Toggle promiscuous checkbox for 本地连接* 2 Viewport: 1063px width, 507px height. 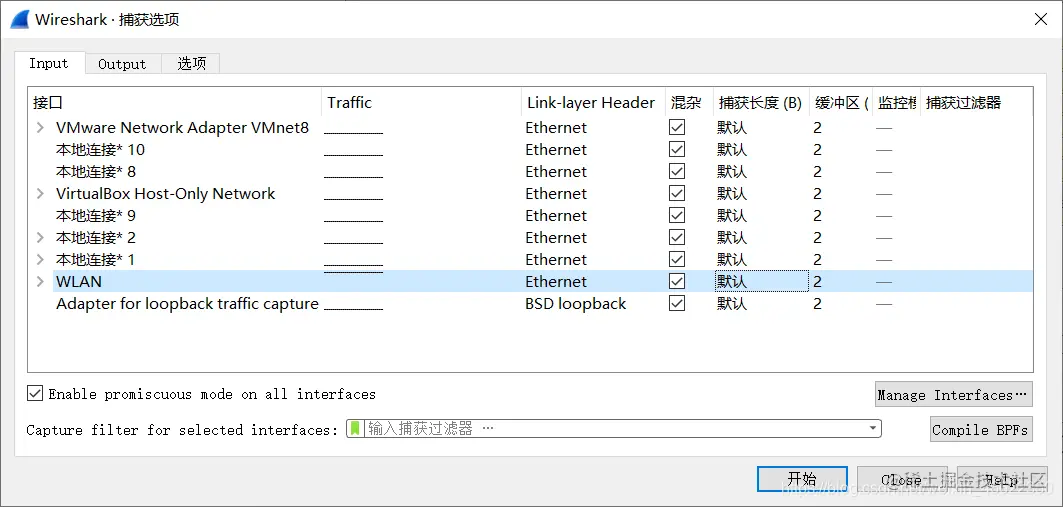(677, 237)
